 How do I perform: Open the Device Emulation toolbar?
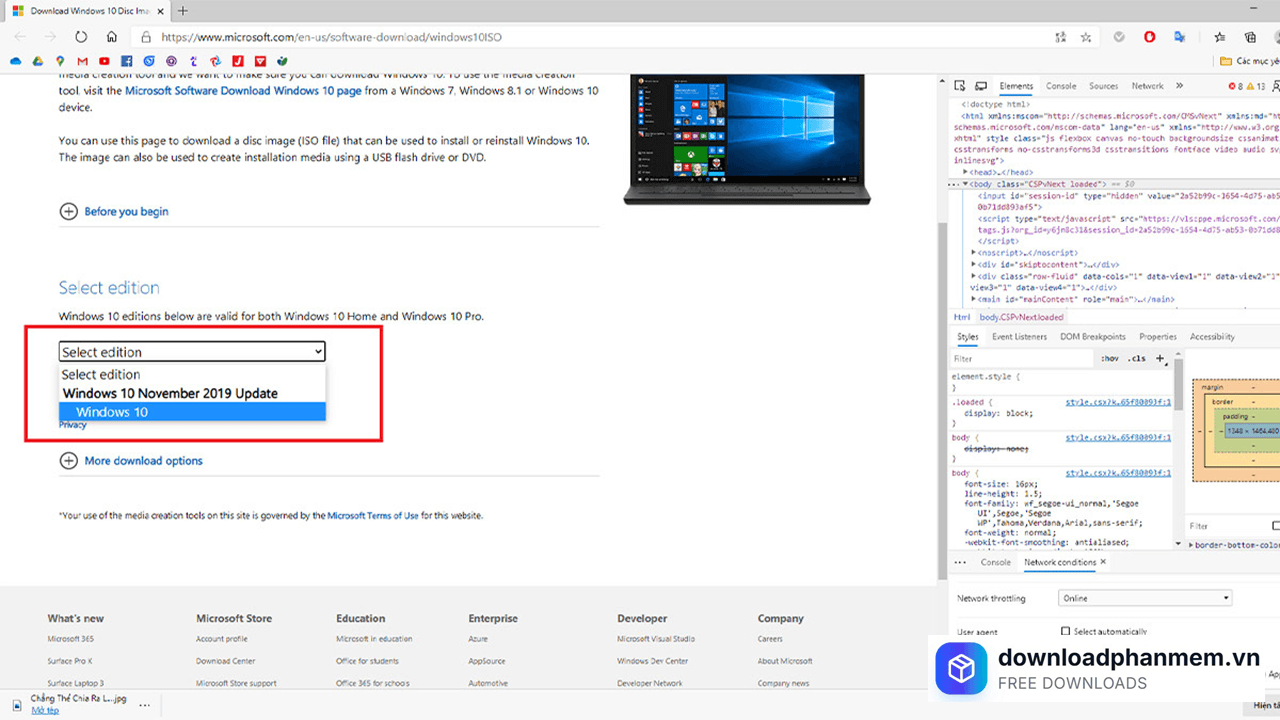[982, 86]
